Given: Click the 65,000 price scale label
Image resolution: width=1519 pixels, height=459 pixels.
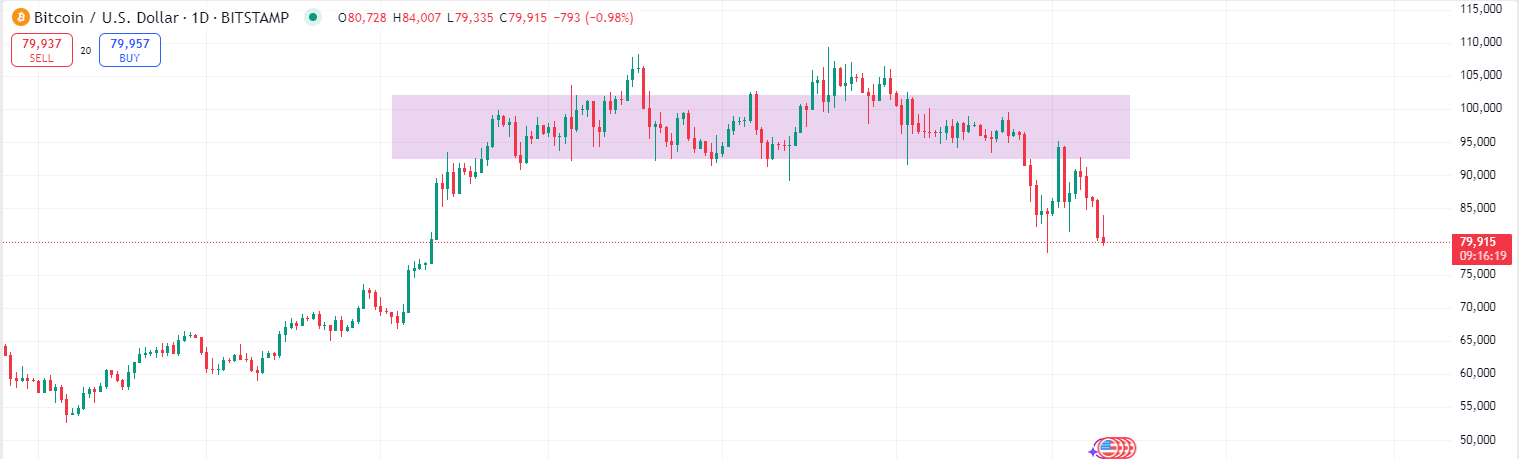Looking at the screenshot, I should pyautogui.click(x=1483, y=340).
